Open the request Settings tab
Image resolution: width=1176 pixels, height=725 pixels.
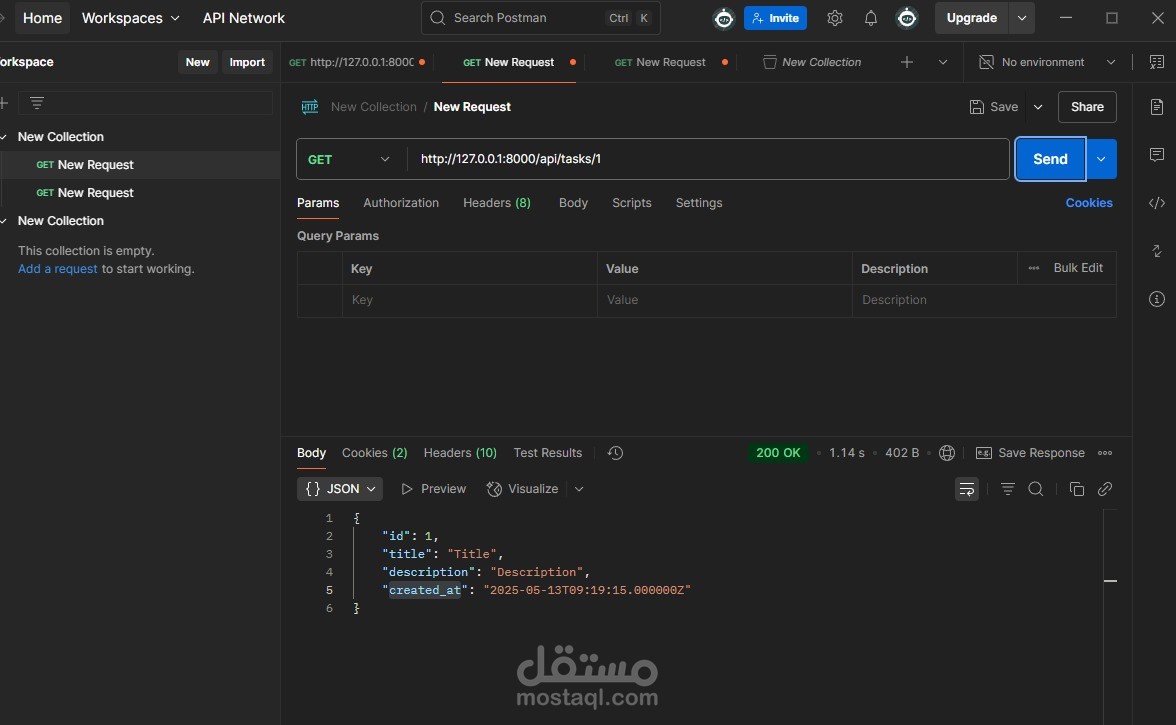pos(699,202)
